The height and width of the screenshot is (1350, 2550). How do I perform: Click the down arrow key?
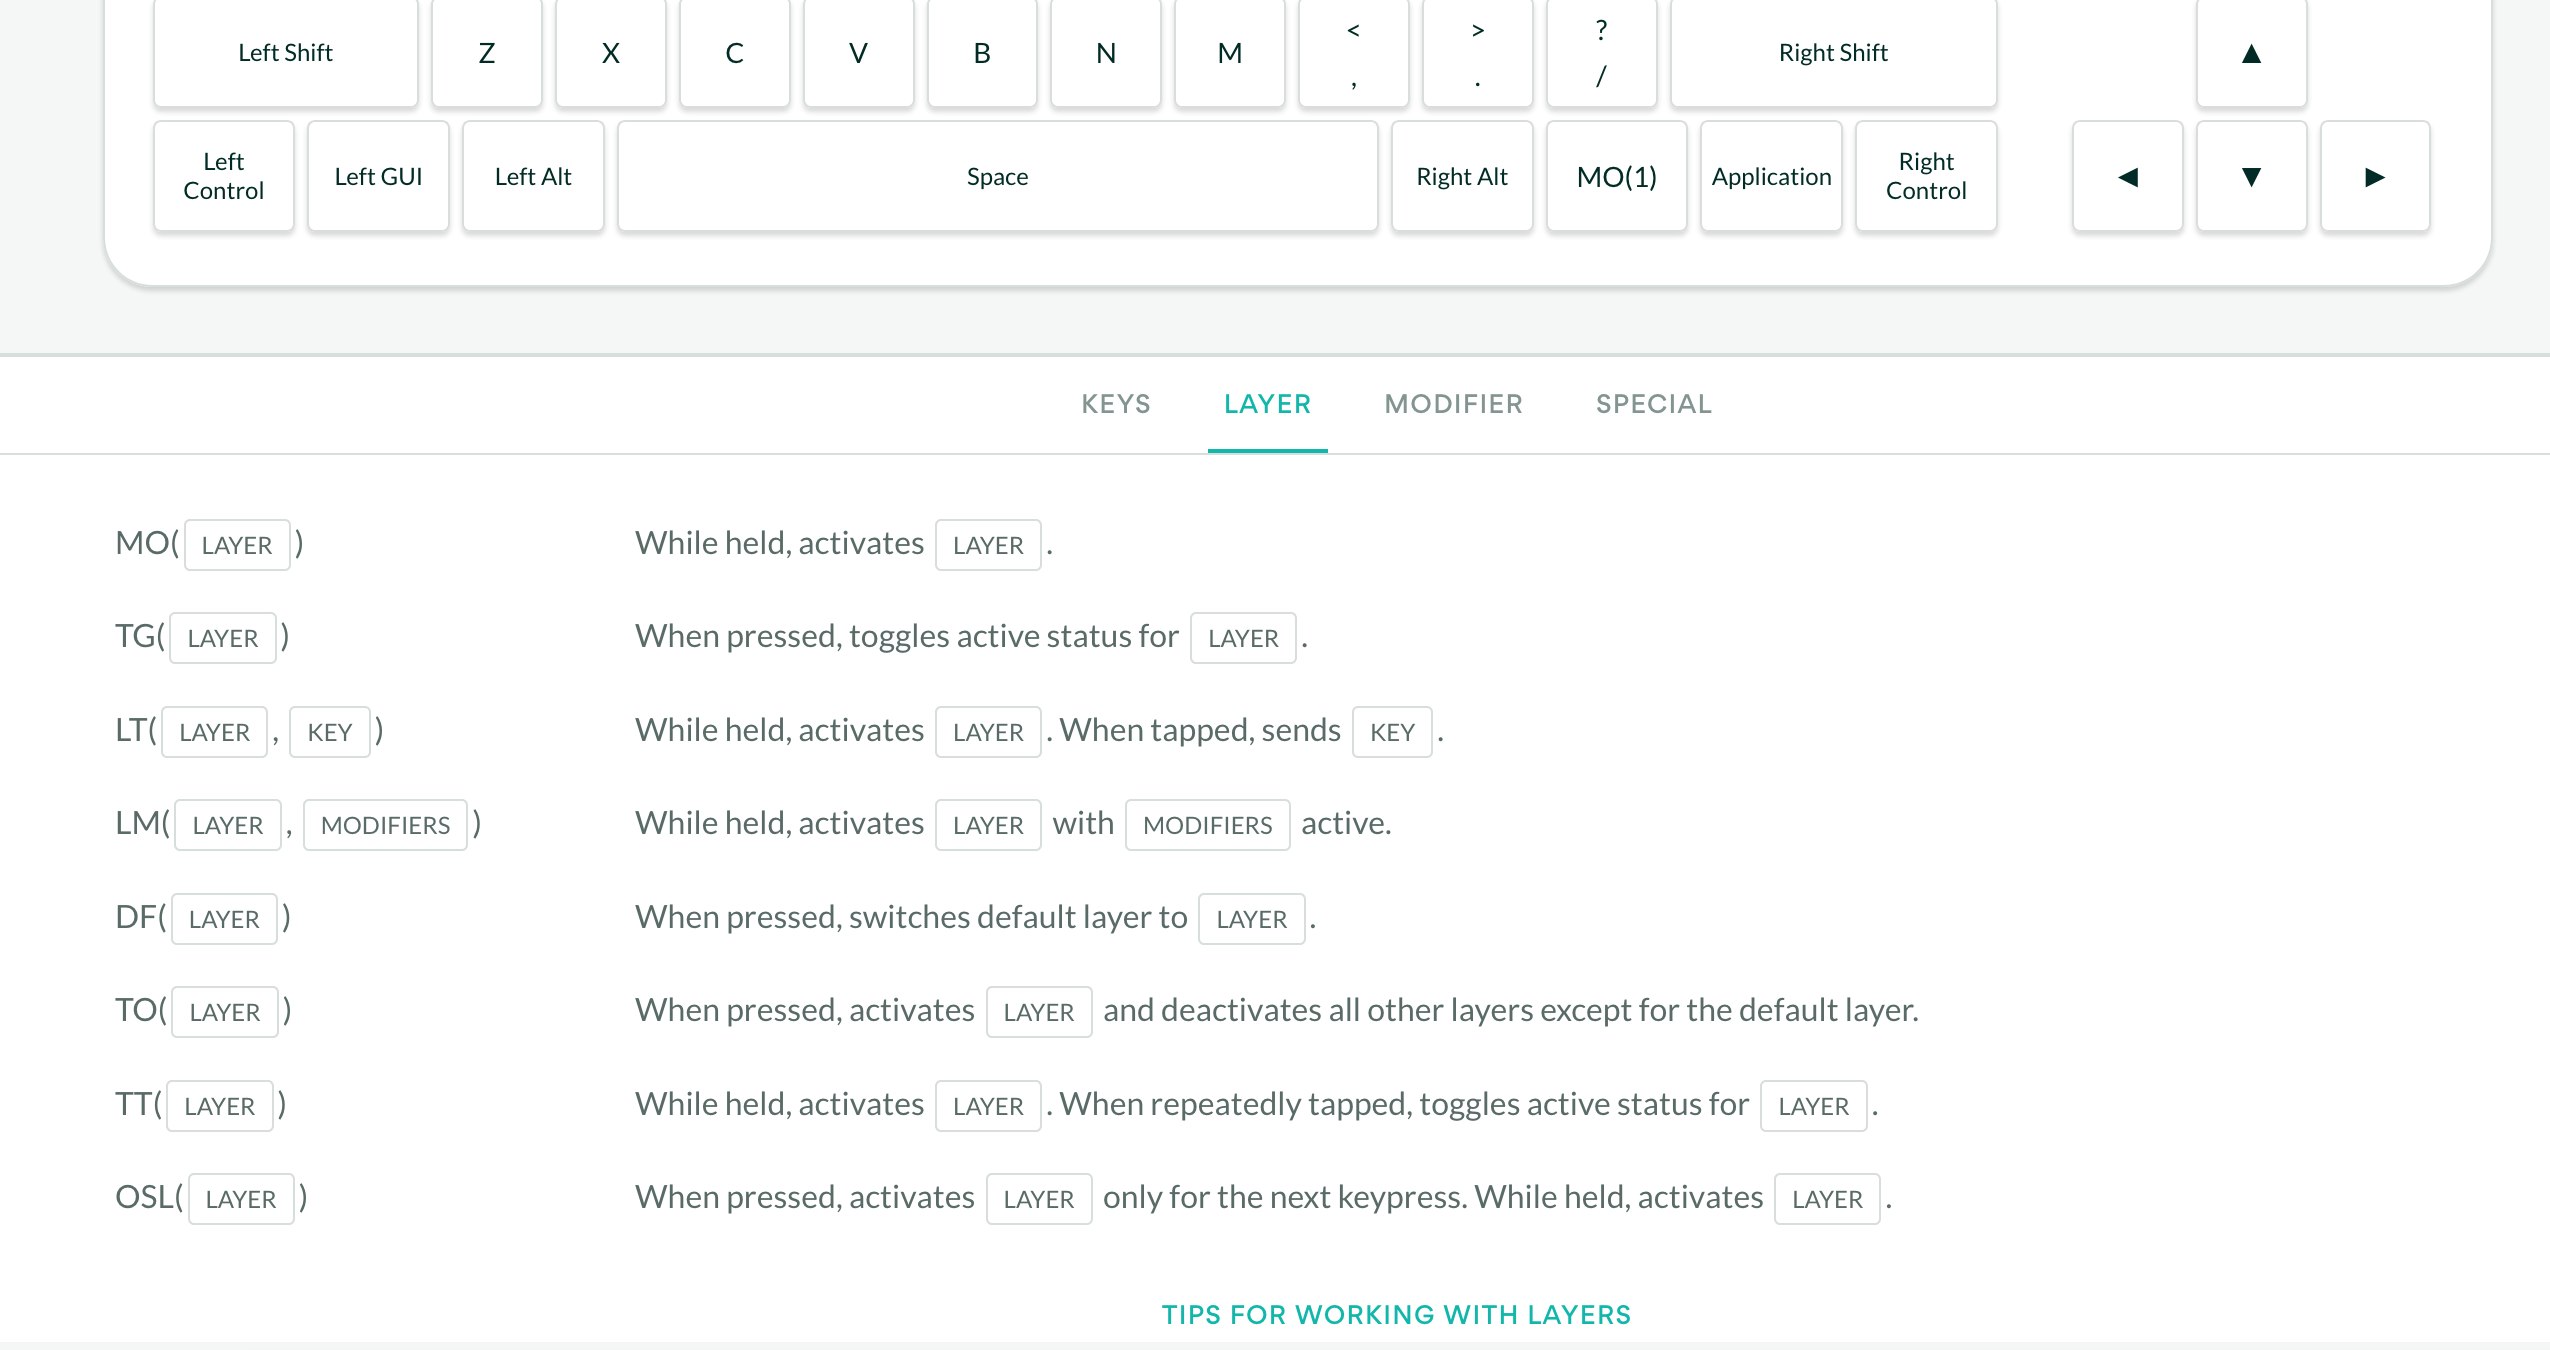coord(2250,177)
